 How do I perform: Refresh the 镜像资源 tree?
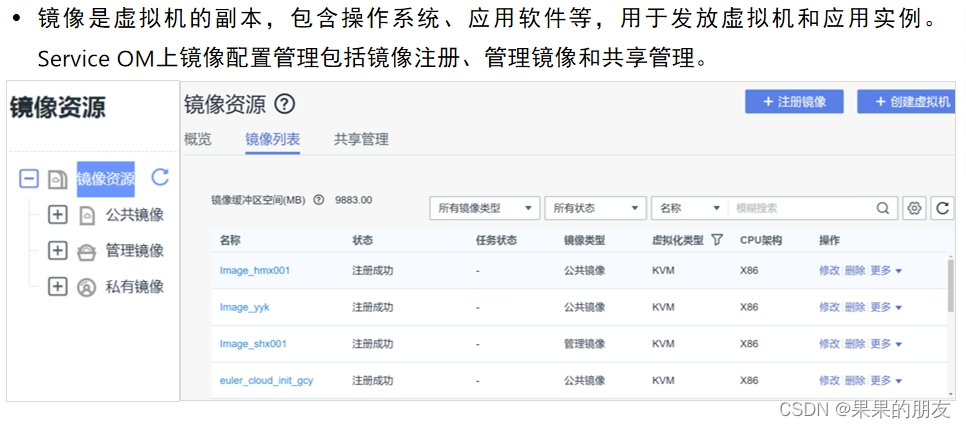click(x=160, y=177)
